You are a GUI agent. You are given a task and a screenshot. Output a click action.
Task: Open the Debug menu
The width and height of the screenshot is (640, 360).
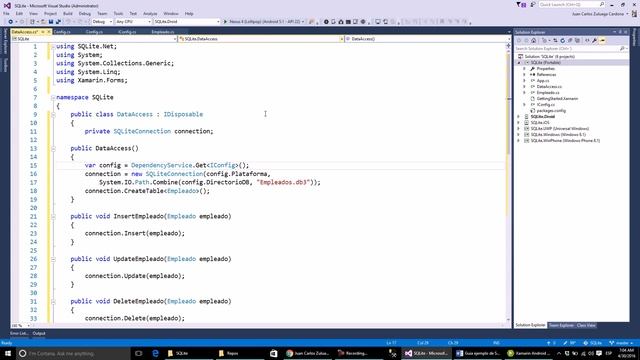(x=84, y=13)
